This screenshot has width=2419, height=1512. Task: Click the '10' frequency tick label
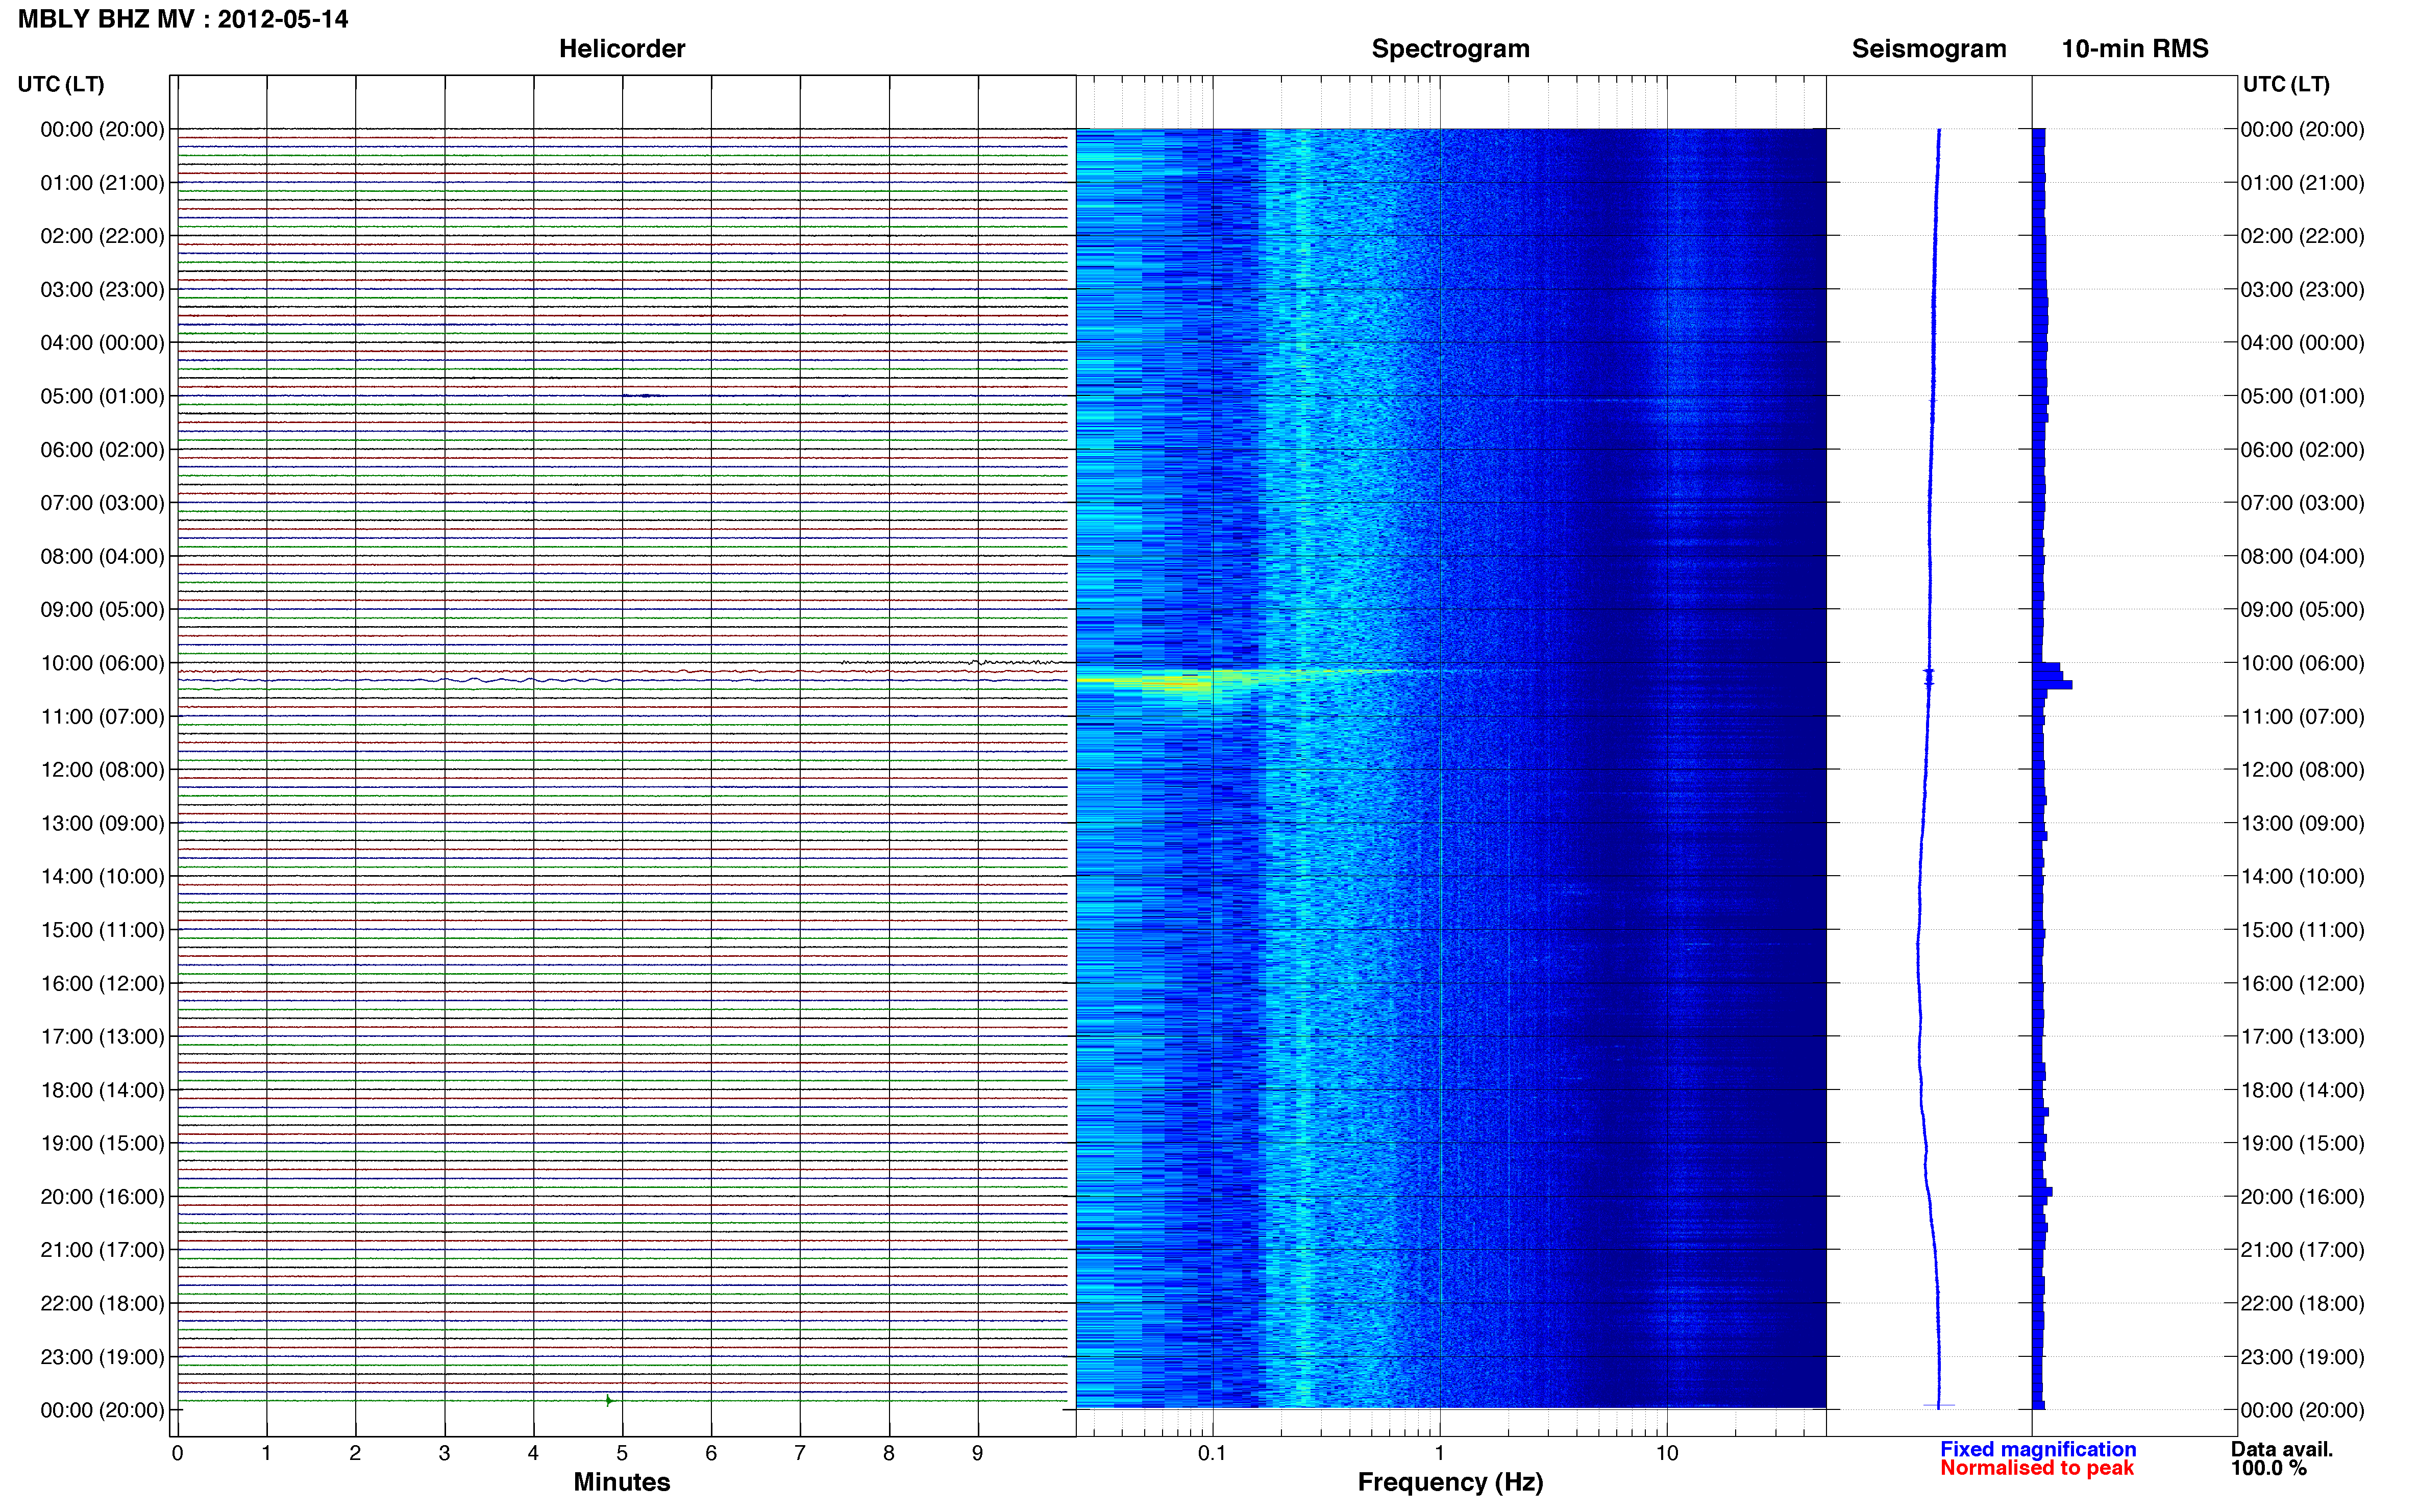[x=1667, y=1453]
